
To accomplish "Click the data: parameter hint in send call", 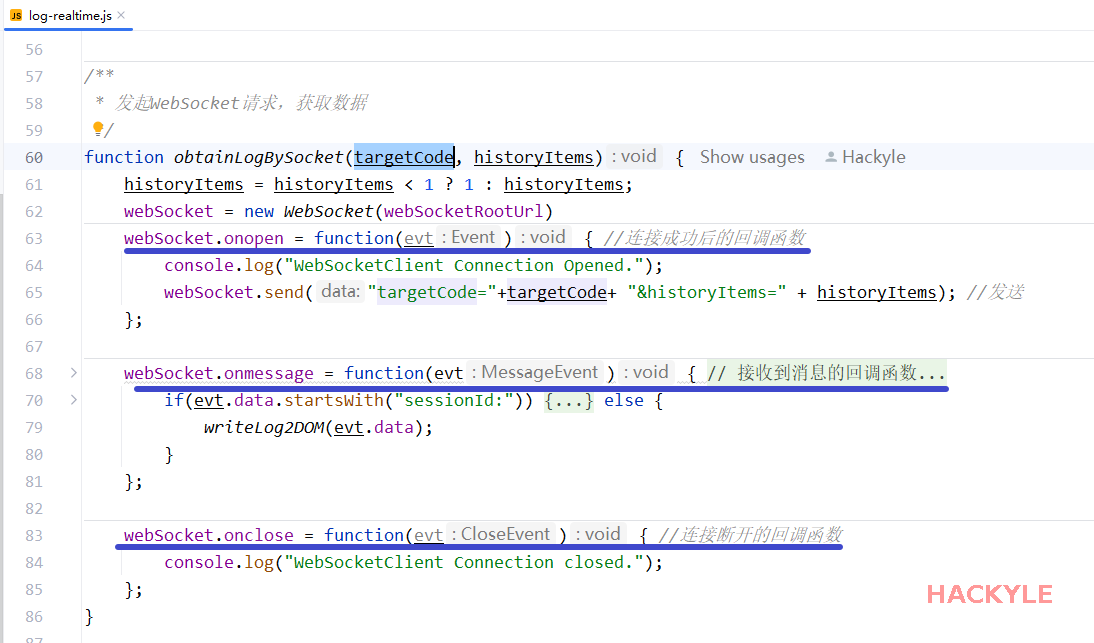I will tap(341, 291).
